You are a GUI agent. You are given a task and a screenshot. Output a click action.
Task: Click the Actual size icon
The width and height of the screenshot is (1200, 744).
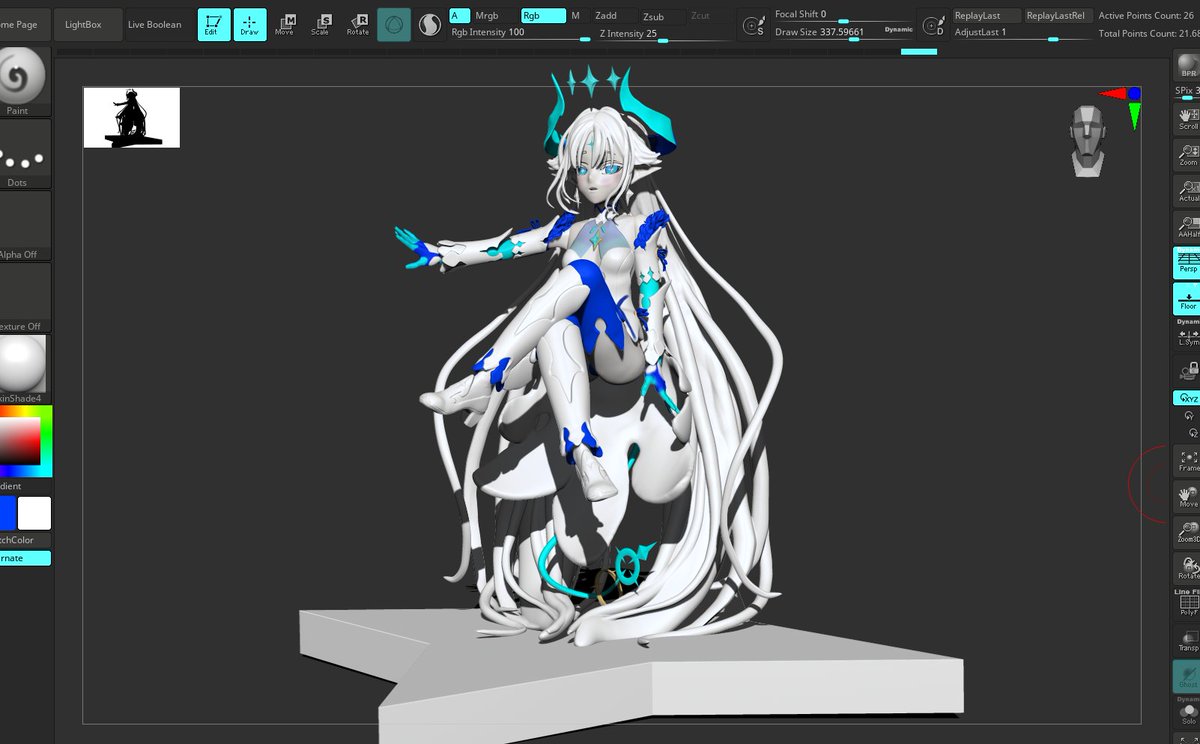pos(1188,191)
